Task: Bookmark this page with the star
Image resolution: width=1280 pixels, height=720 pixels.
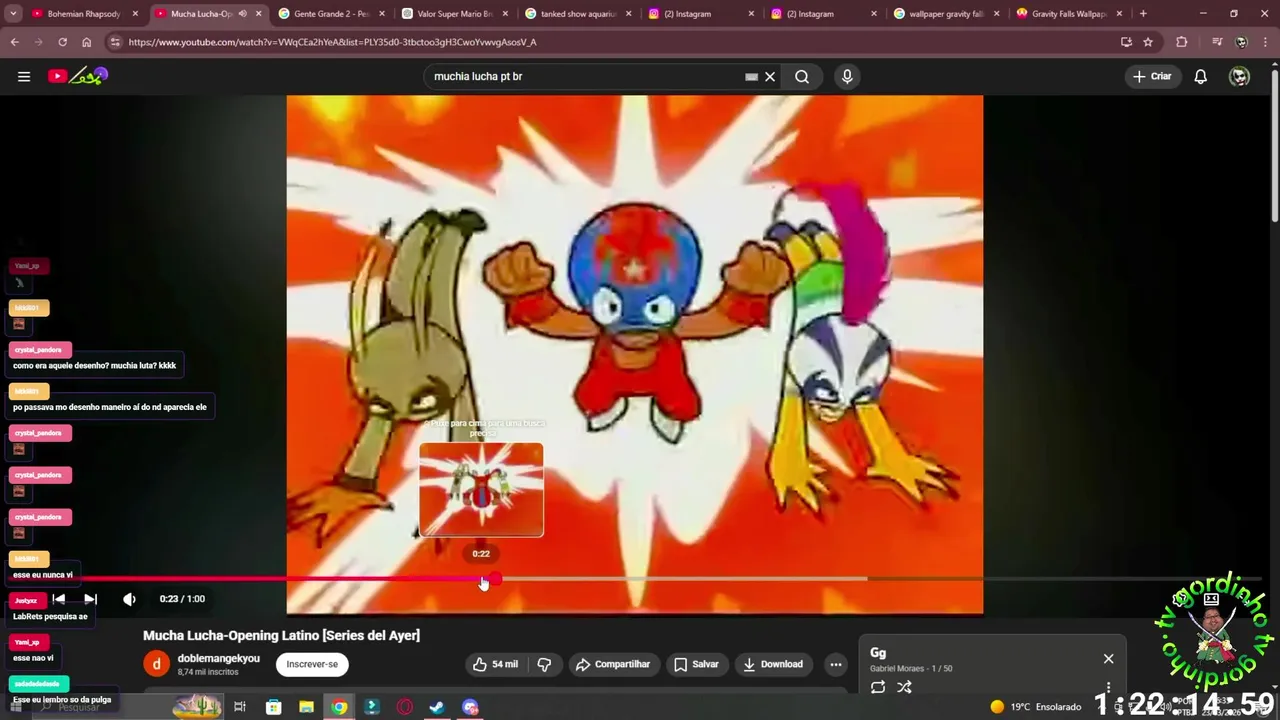Action: click(1148, 42)
